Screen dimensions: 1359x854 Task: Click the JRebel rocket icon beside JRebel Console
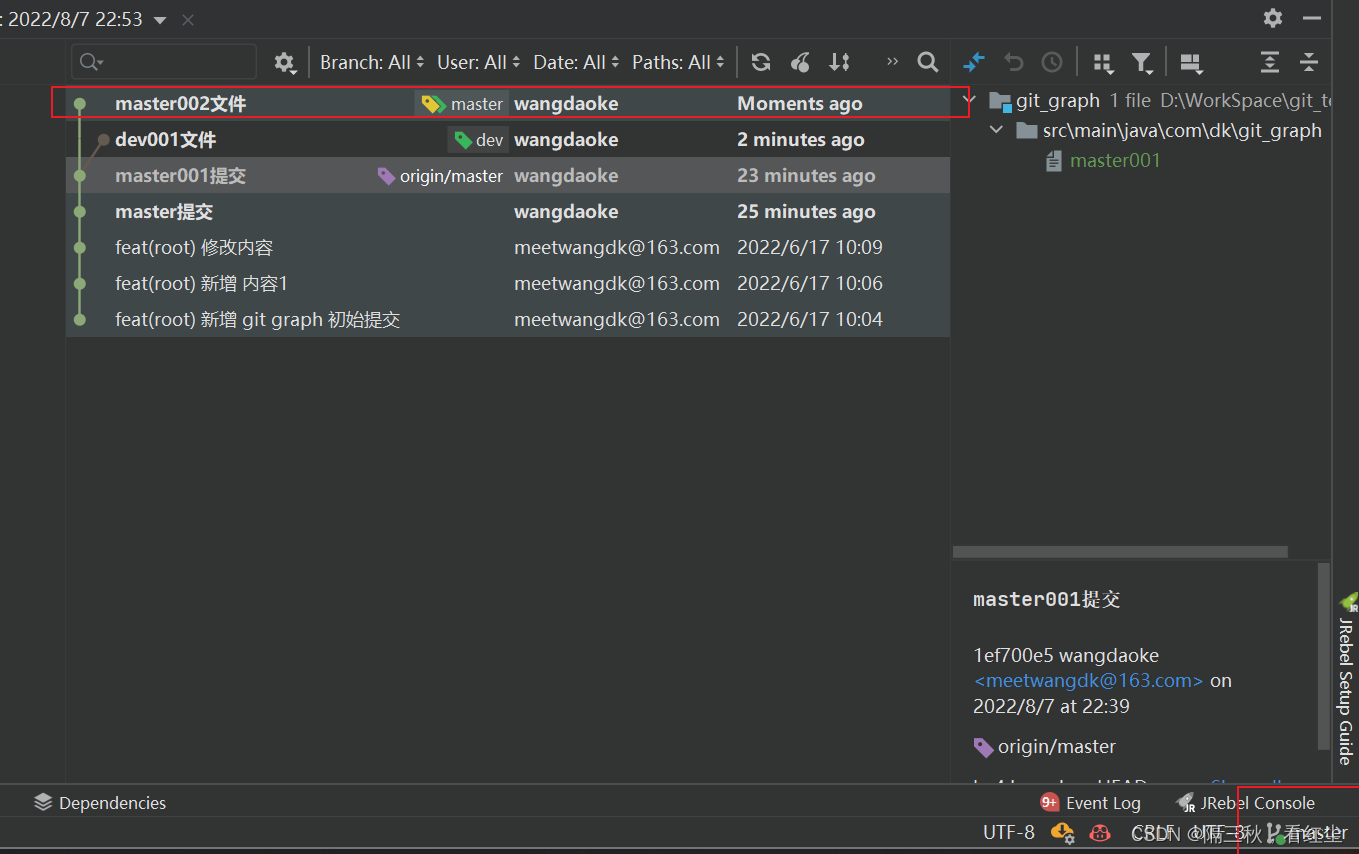[x=1185, y=803]
